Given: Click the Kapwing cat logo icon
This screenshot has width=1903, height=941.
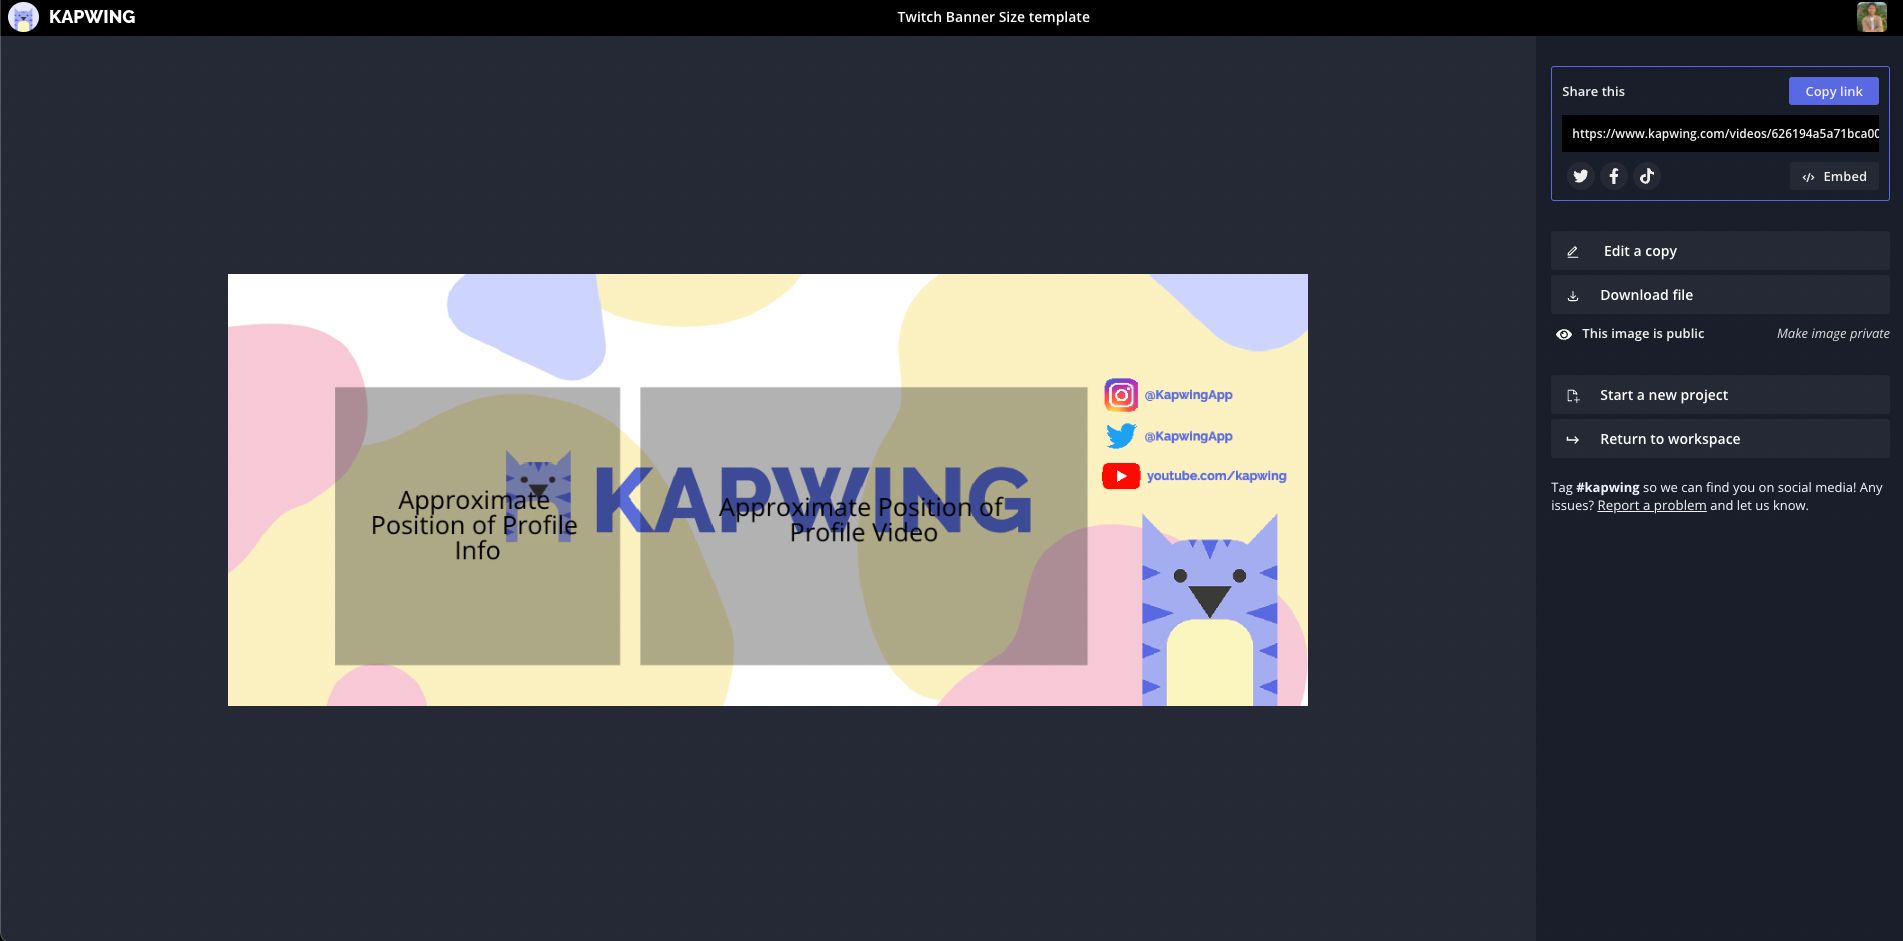Looking at the screenshot, I should (x=23, y=17).
